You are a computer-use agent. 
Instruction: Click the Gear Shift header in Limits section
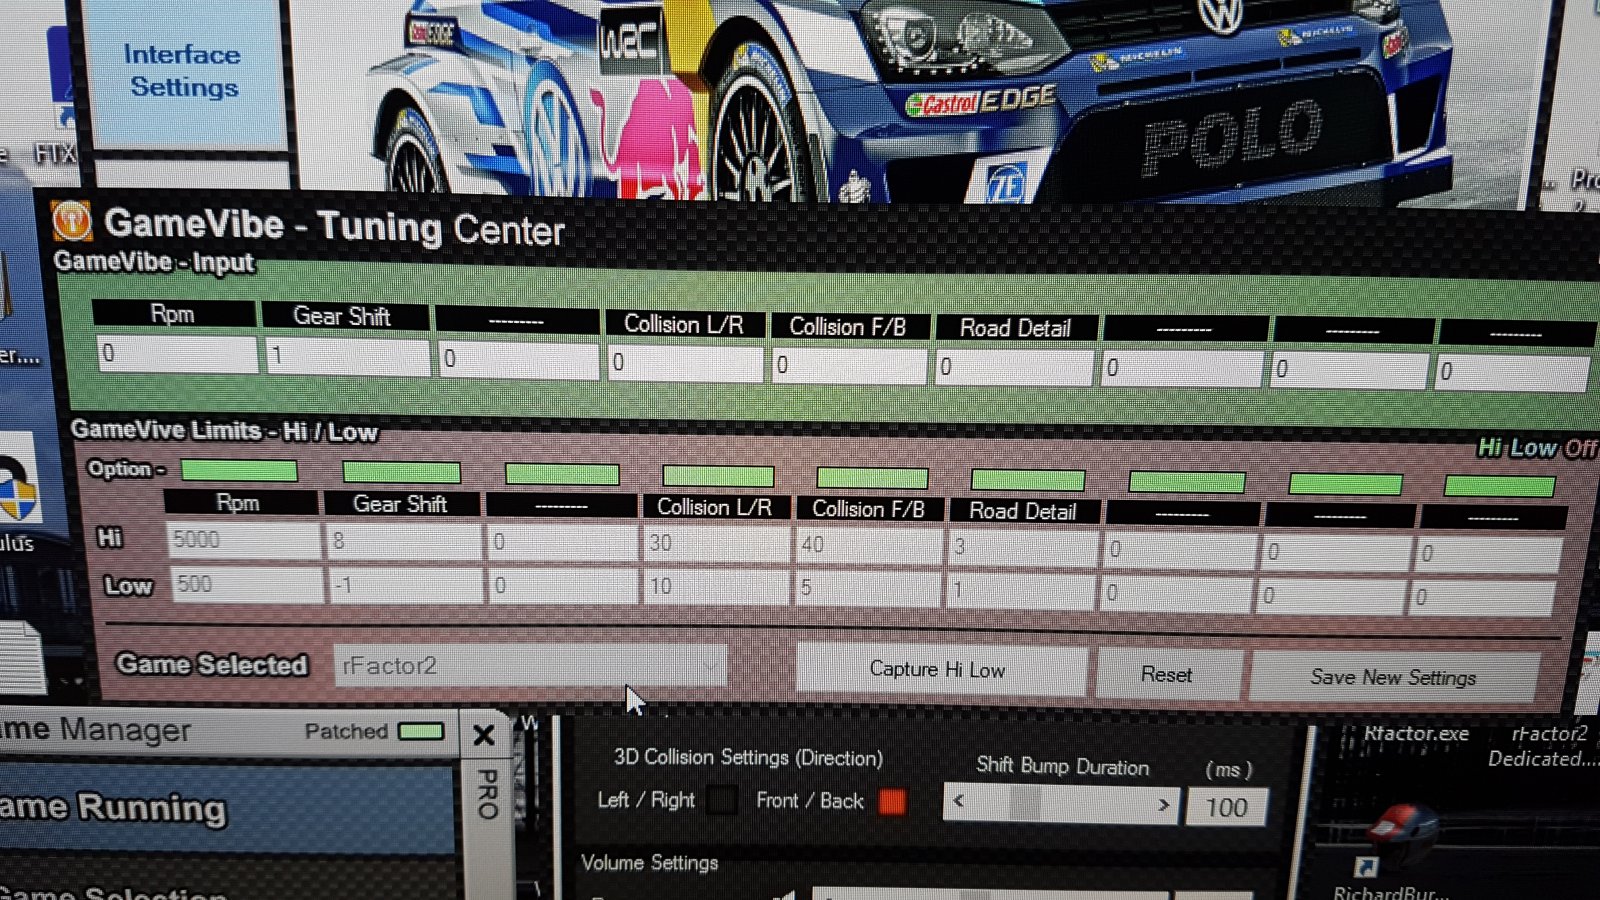[401, 504]
